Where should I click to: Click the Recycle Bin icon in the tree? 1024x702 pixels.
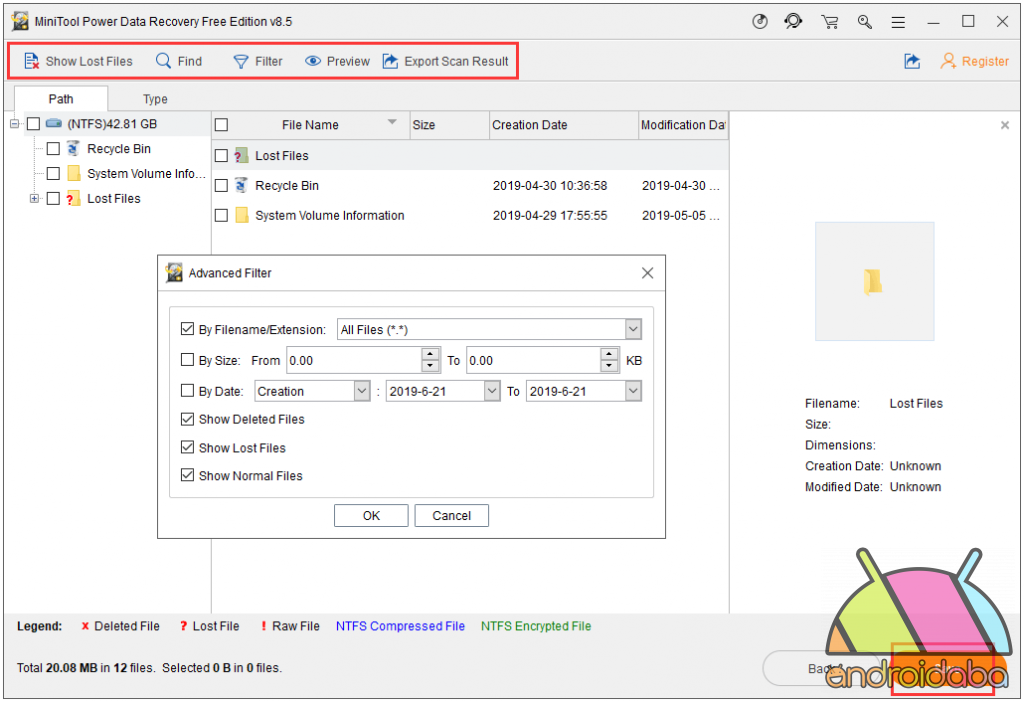click(74, 149)
